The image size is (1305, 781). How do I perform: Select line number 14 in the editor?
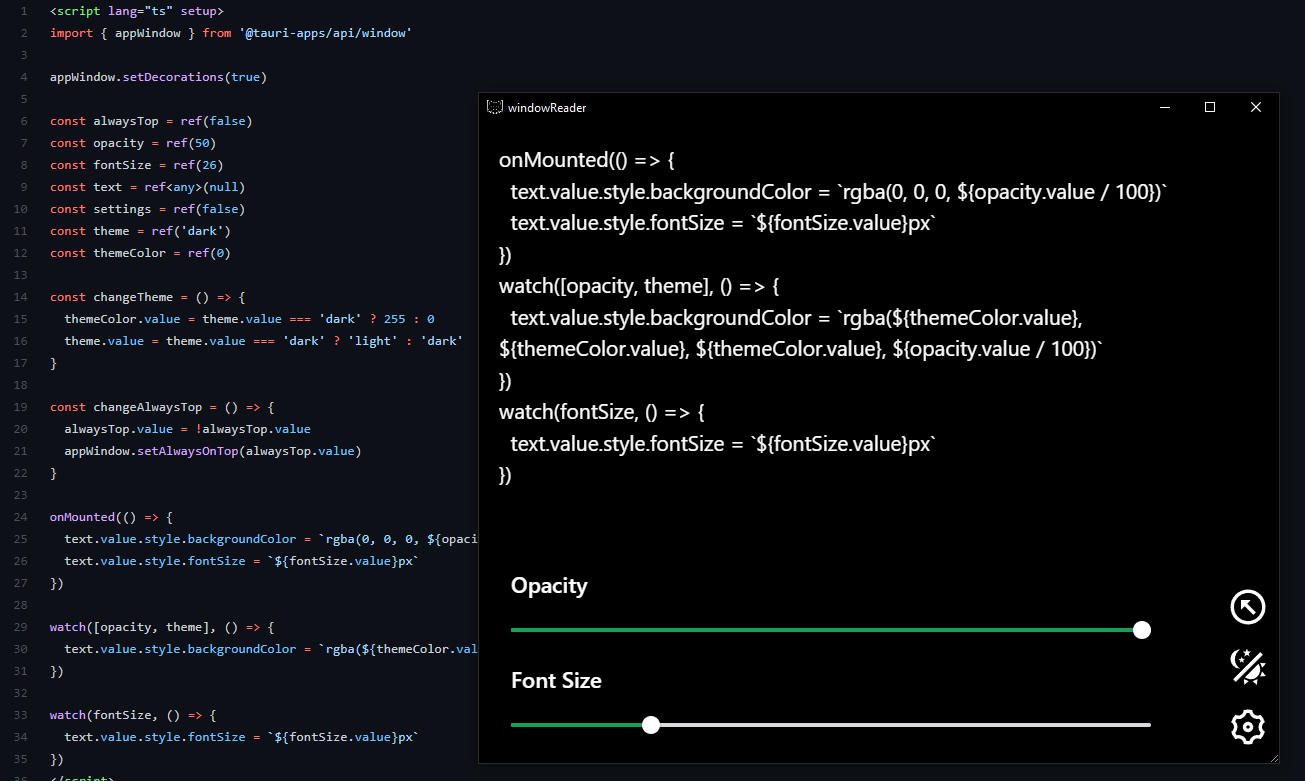[x=20, y=296]
